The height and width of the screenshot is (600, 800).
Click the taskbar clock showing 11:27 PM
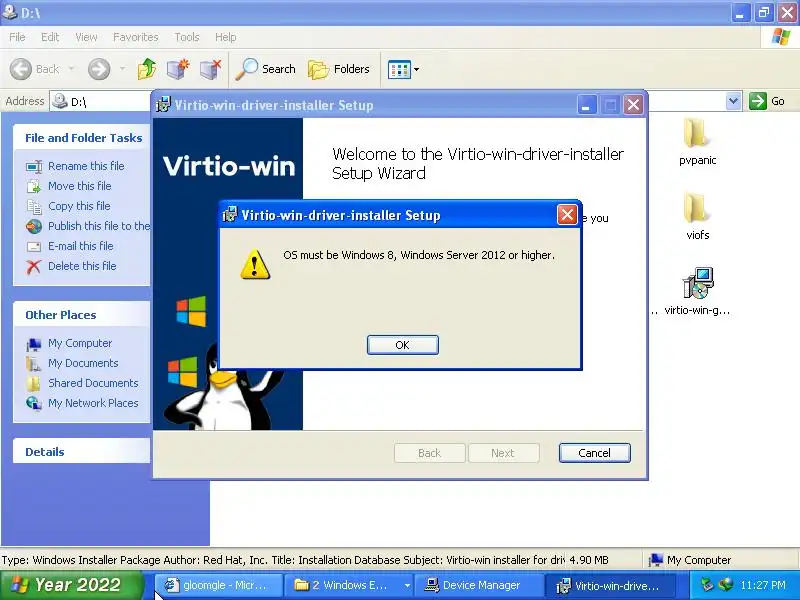tap(763, 586)
